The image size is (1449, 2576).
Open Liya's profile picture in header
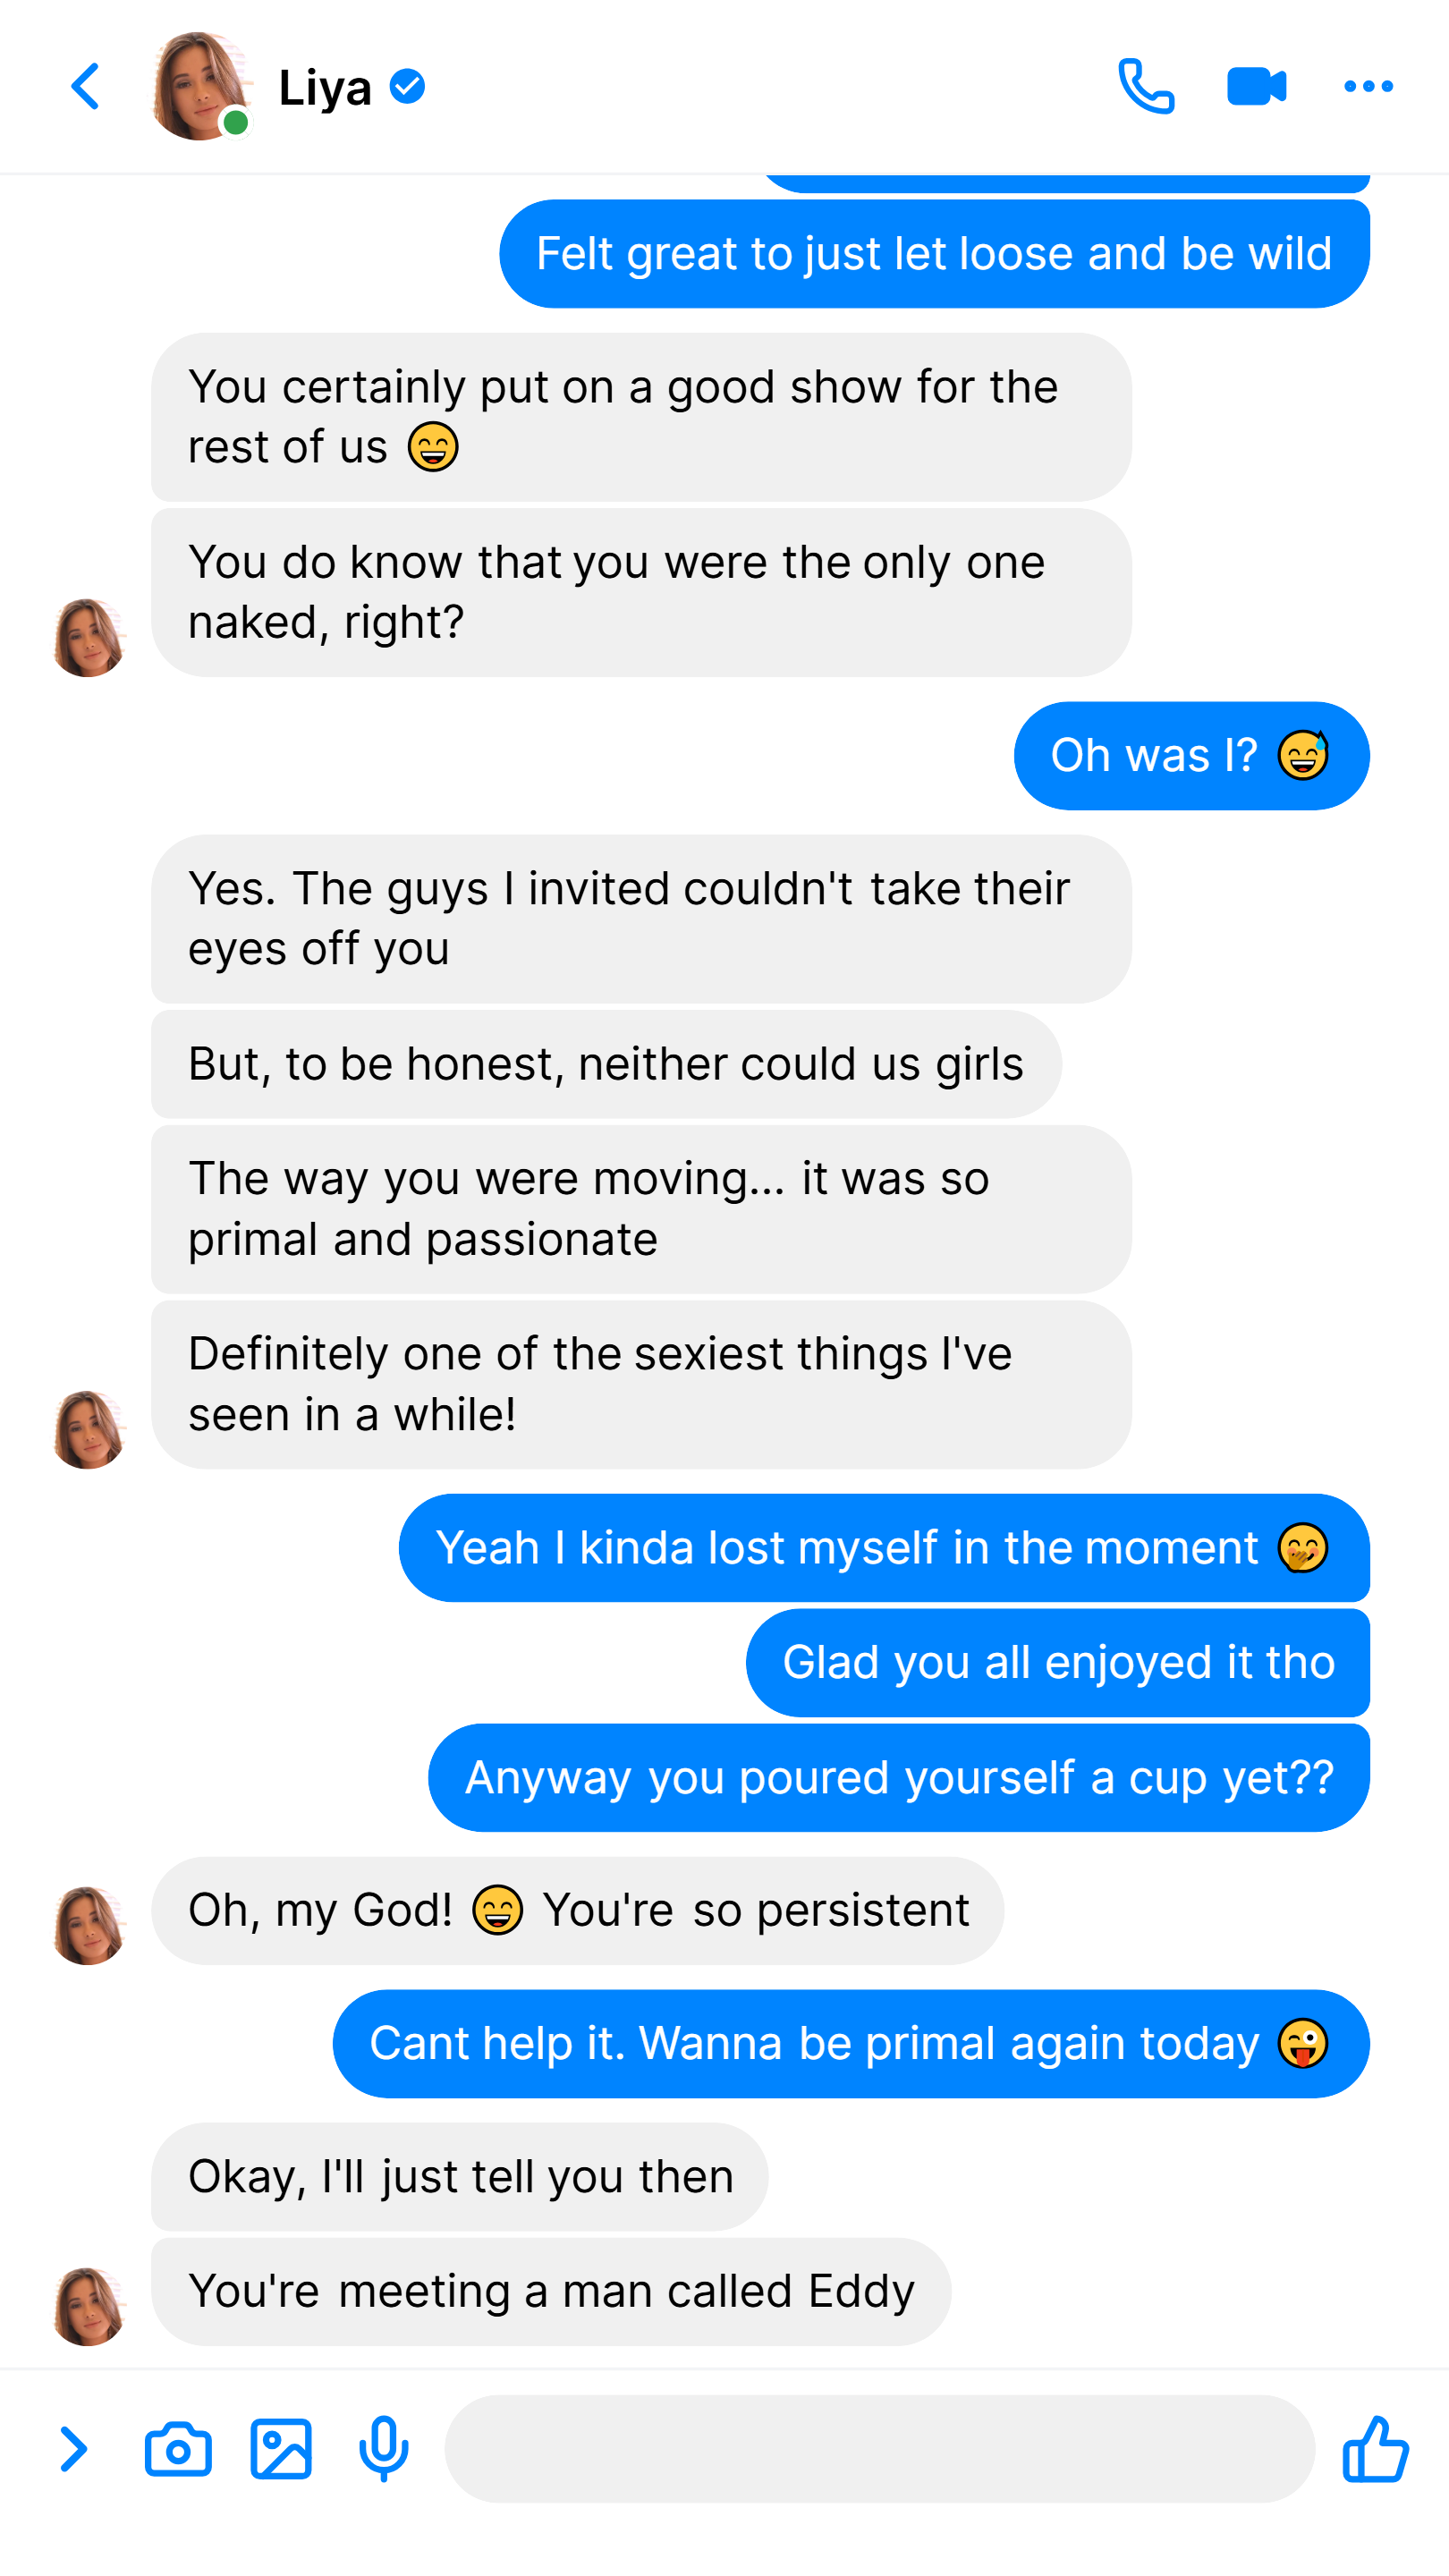point(200,87)
